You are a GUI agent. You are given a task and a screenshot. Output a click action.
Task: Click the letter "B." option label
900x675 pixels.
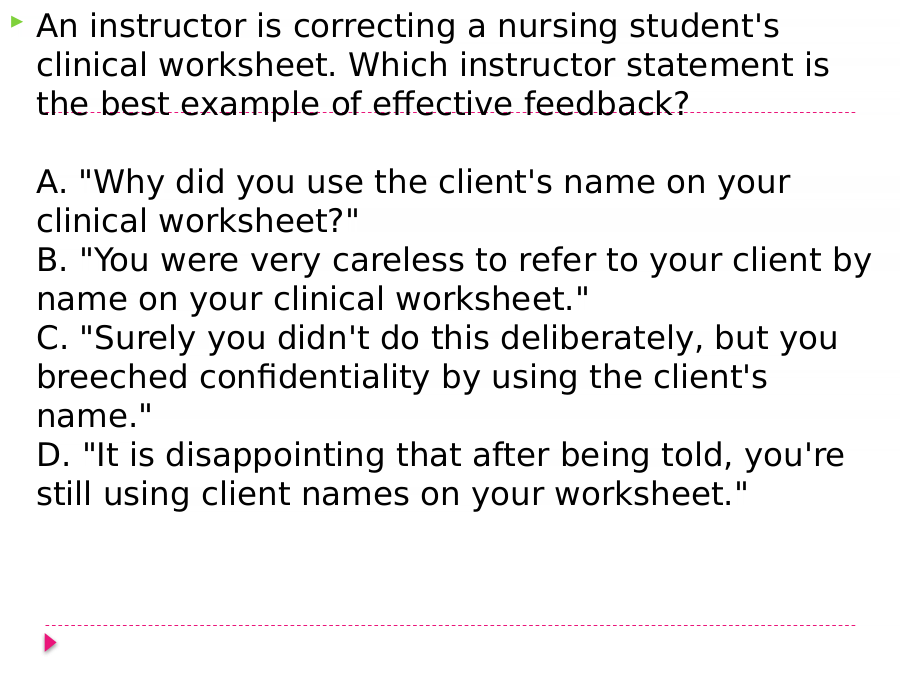pyautogui.click(x=52, y=261)
